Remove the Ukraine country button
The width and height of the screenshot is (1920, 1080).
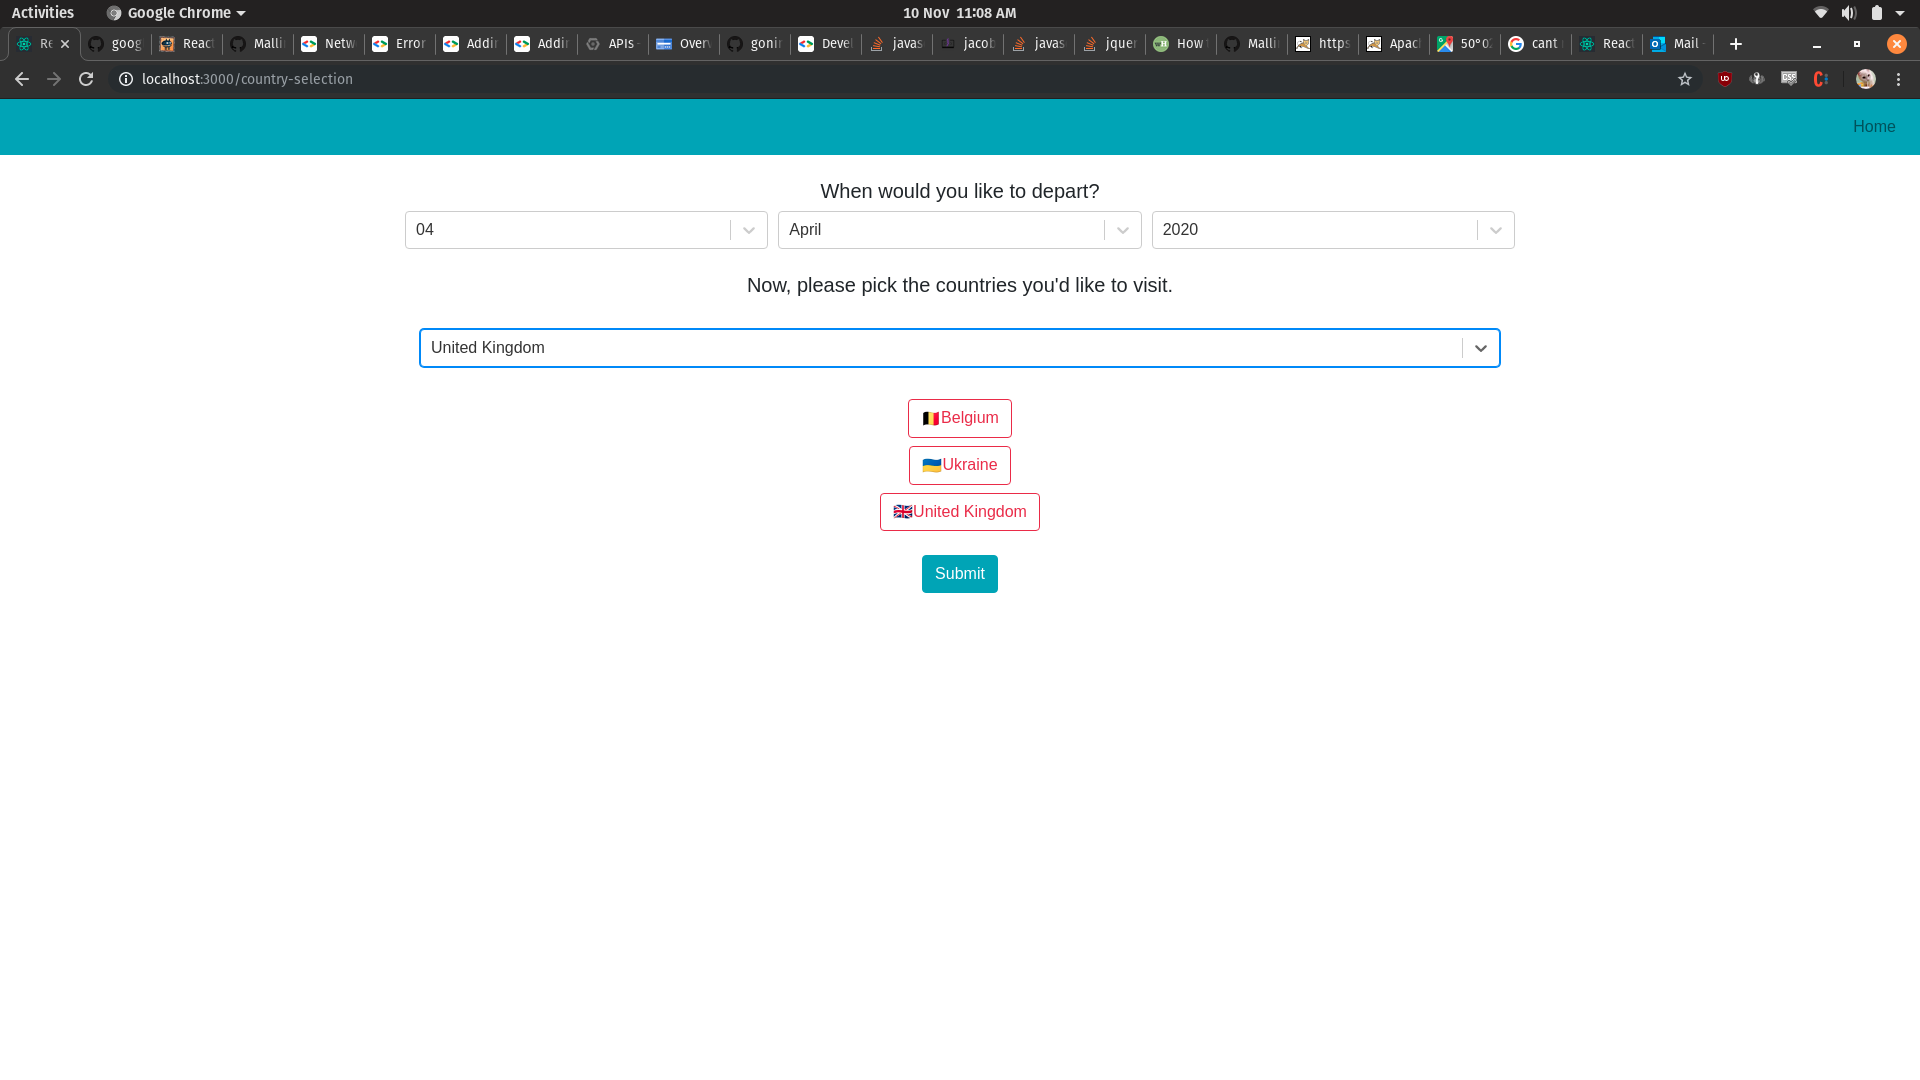[959, 465]
